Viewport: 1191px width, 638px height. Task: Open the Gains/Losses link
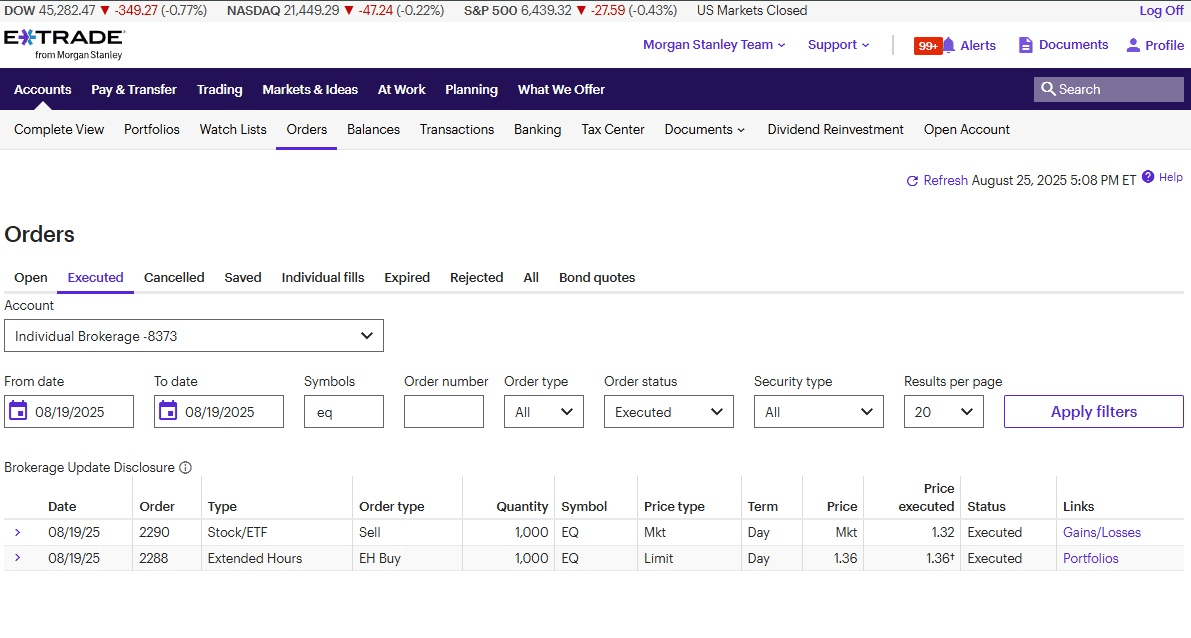point(1101,532)
